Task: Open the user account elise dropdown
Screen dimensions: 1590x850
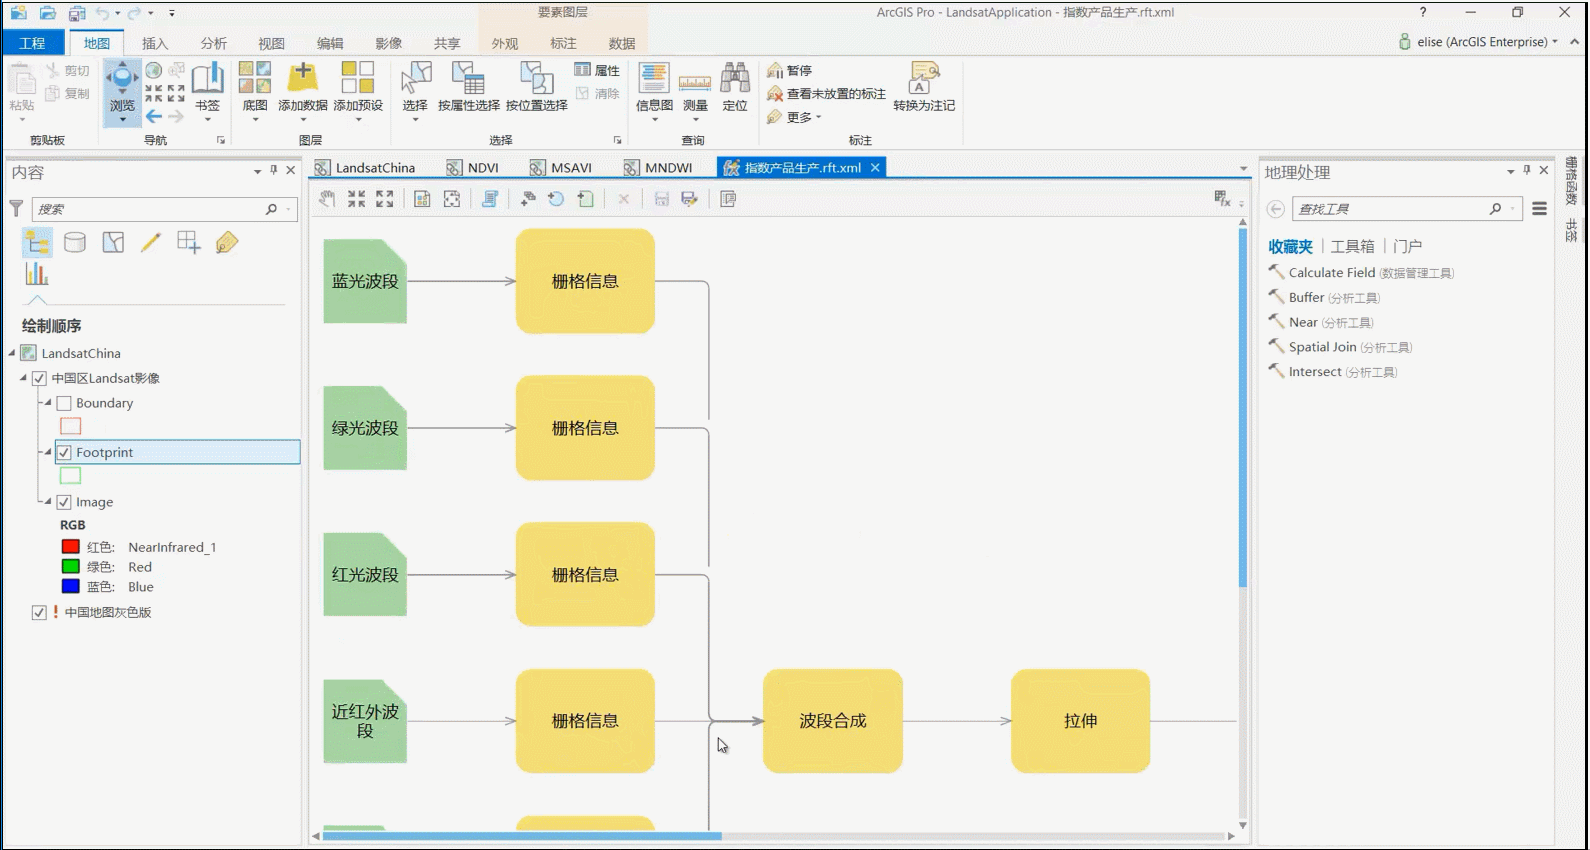Action: coord(1478,42)
